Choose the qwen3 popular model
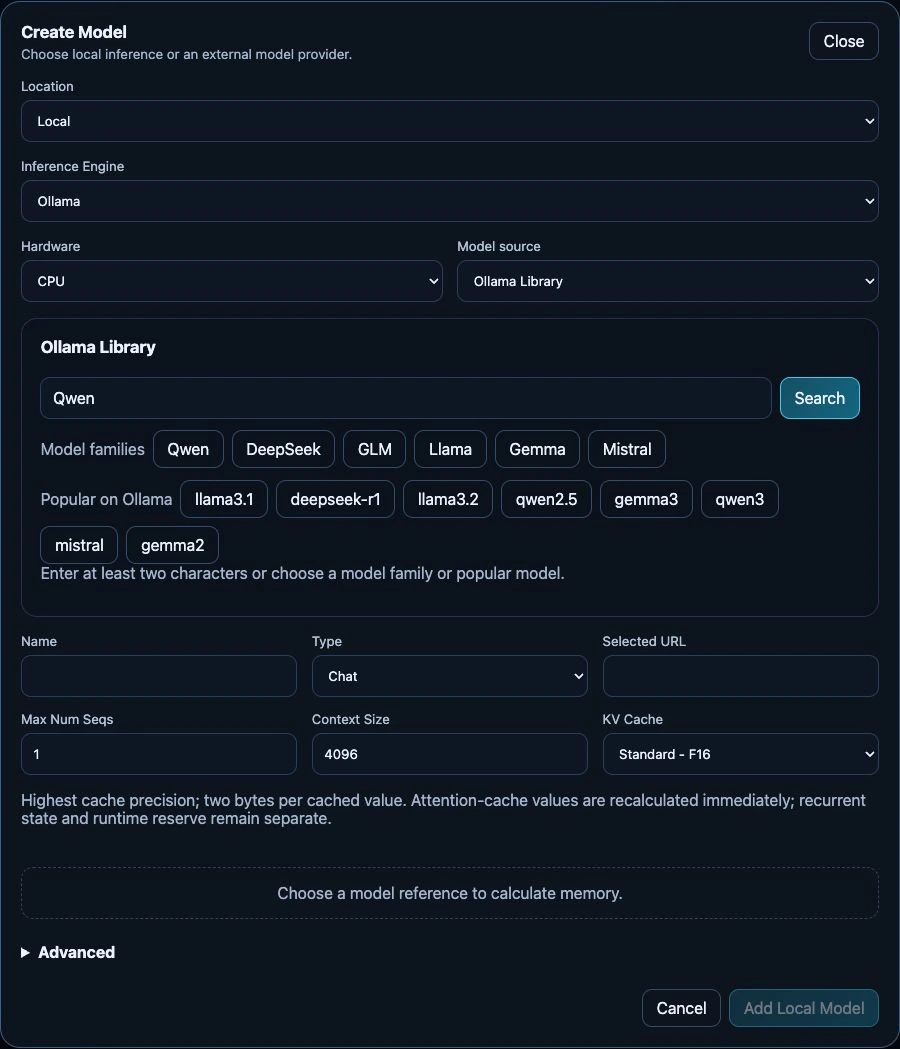This screenshot has width=900, height=1049. [x=739, y=499]
